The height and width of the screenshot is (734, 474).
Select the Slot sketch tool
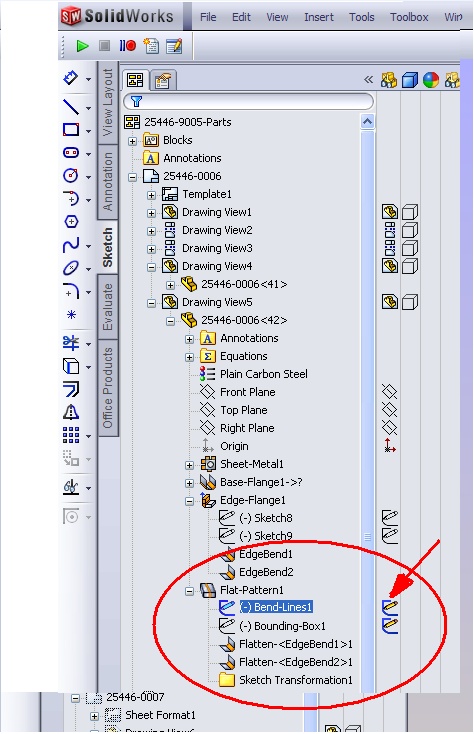coord(71,153)
